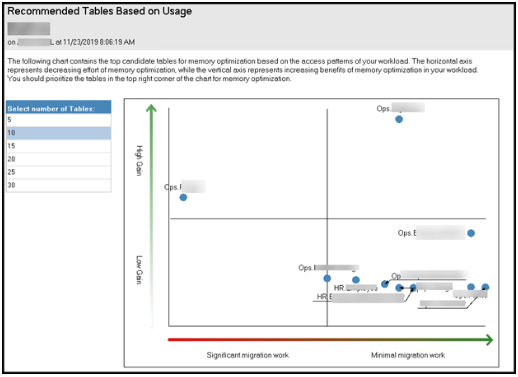
Task: Click the Select number of Tables header
Action: tap(59, 108)
